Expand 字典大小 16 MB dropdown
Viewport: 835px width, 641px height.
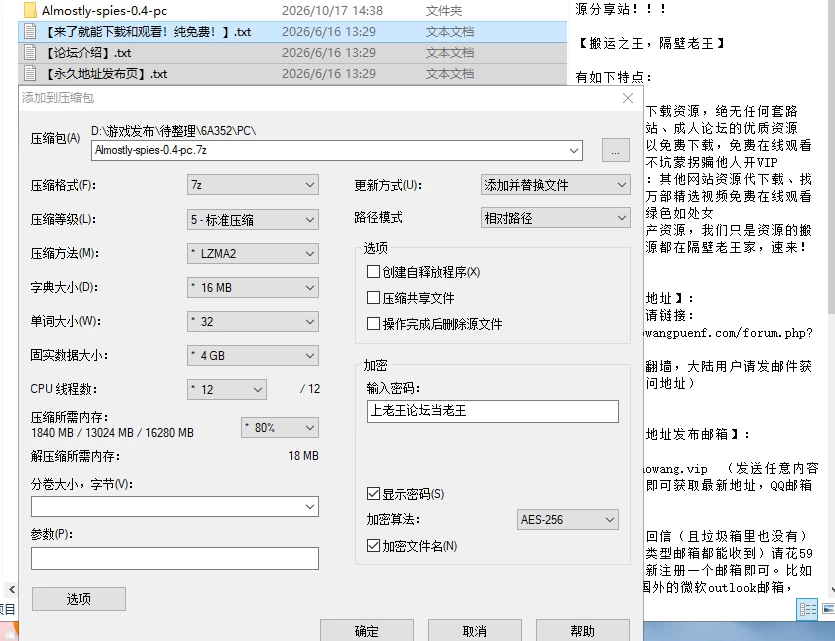pos(253,287)
